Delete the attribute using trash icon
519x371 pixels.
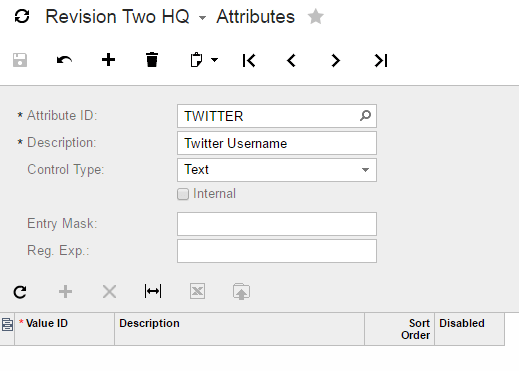152,60
